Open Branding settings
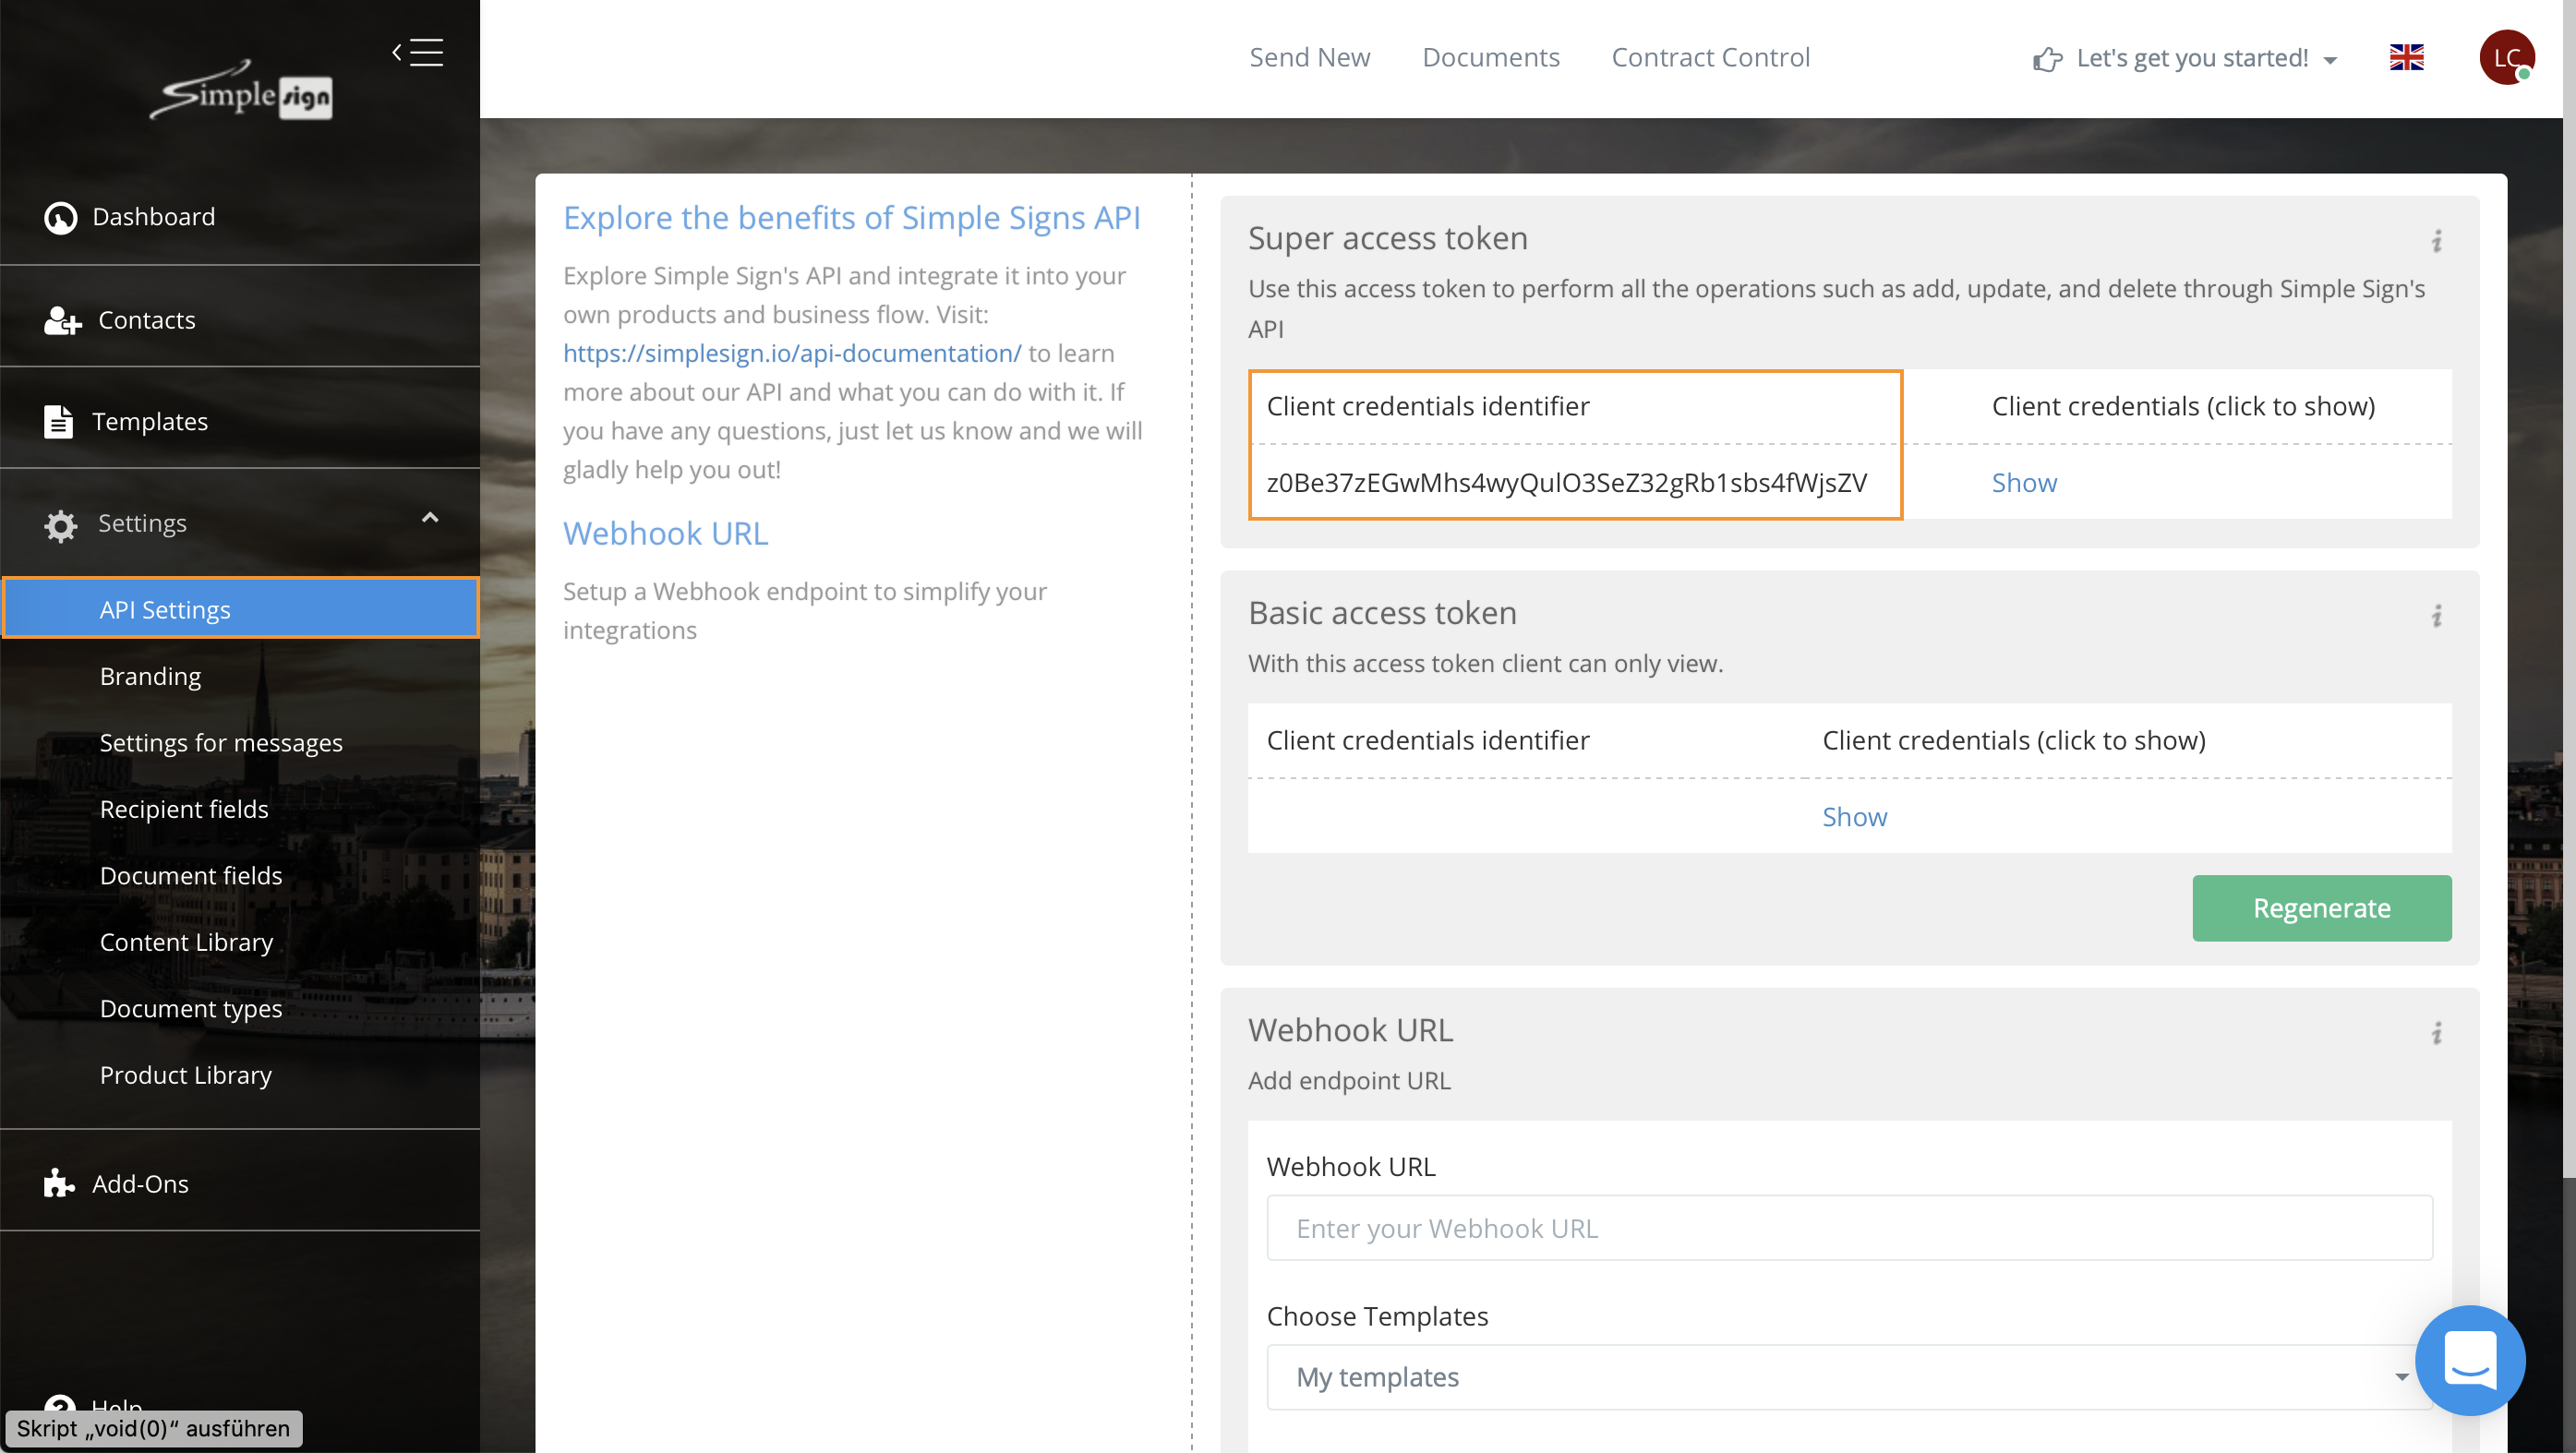The image size is (2576, 1453). point(150,676)
